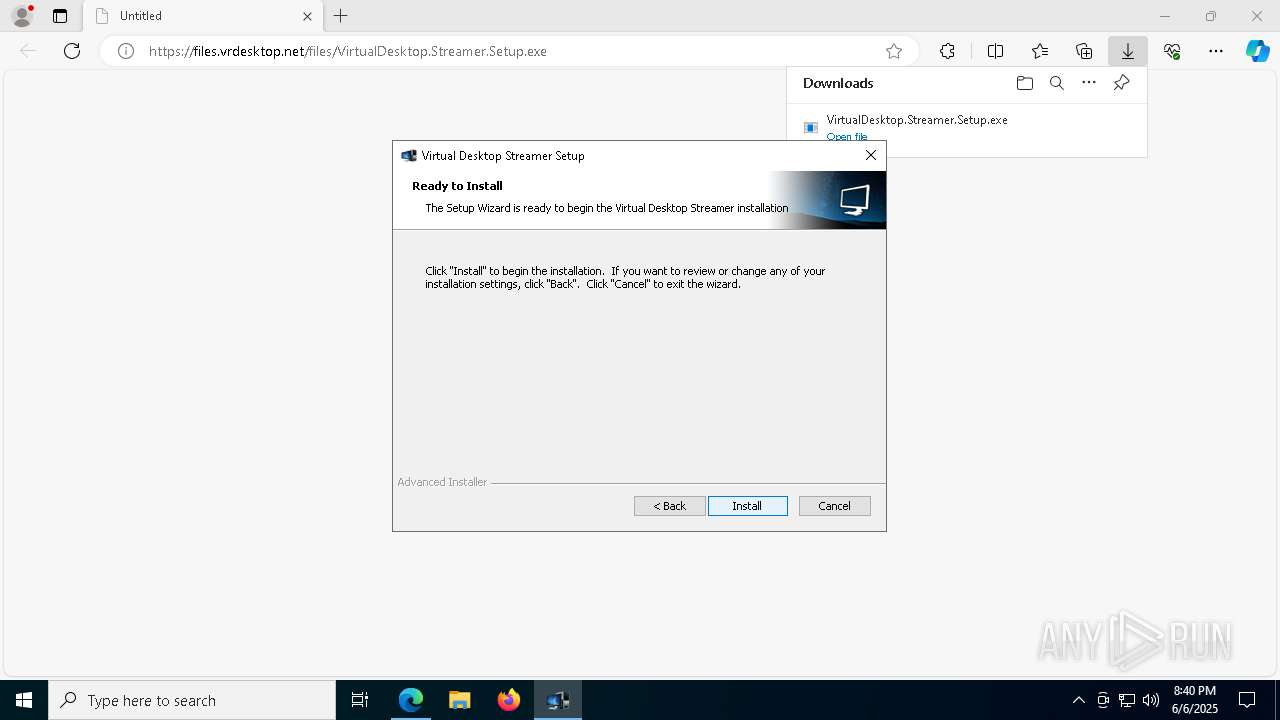1280x720 pixels.
Task: Toggle the Split screen icon
Action: [995, 51]
